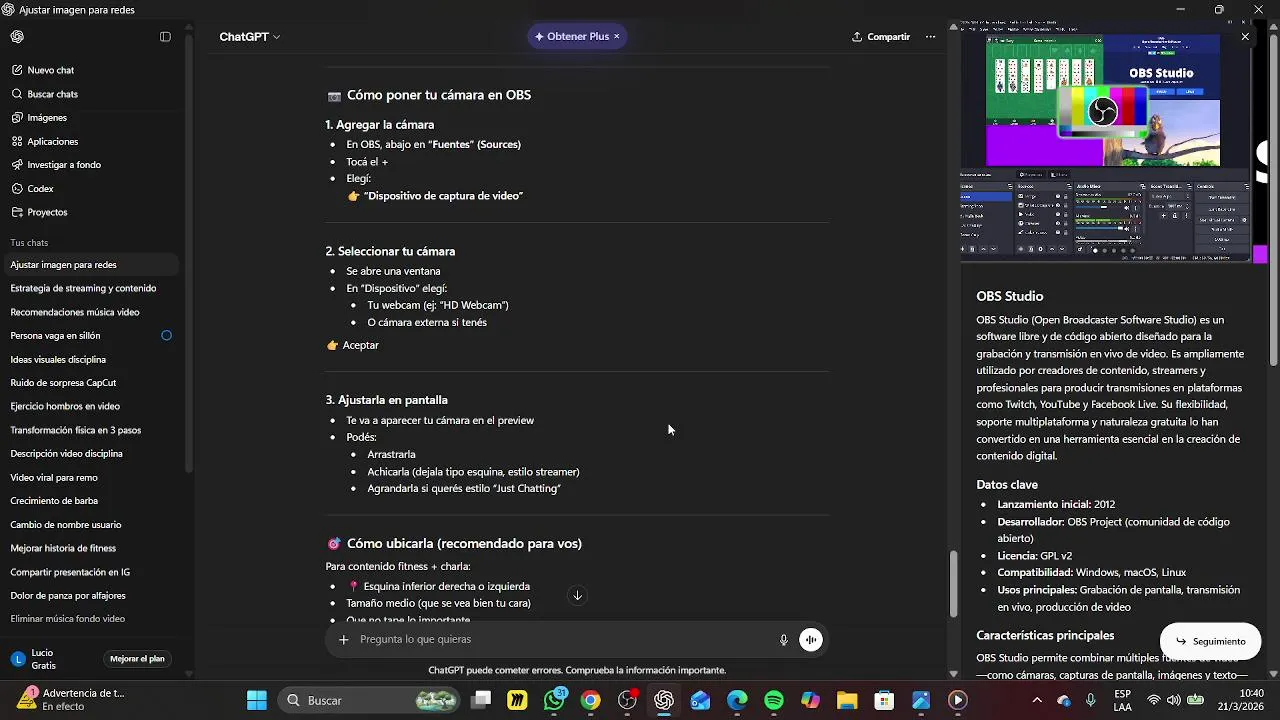
Task: Open Microsoft Store from the taskbar
Action: tap(884, 701)
